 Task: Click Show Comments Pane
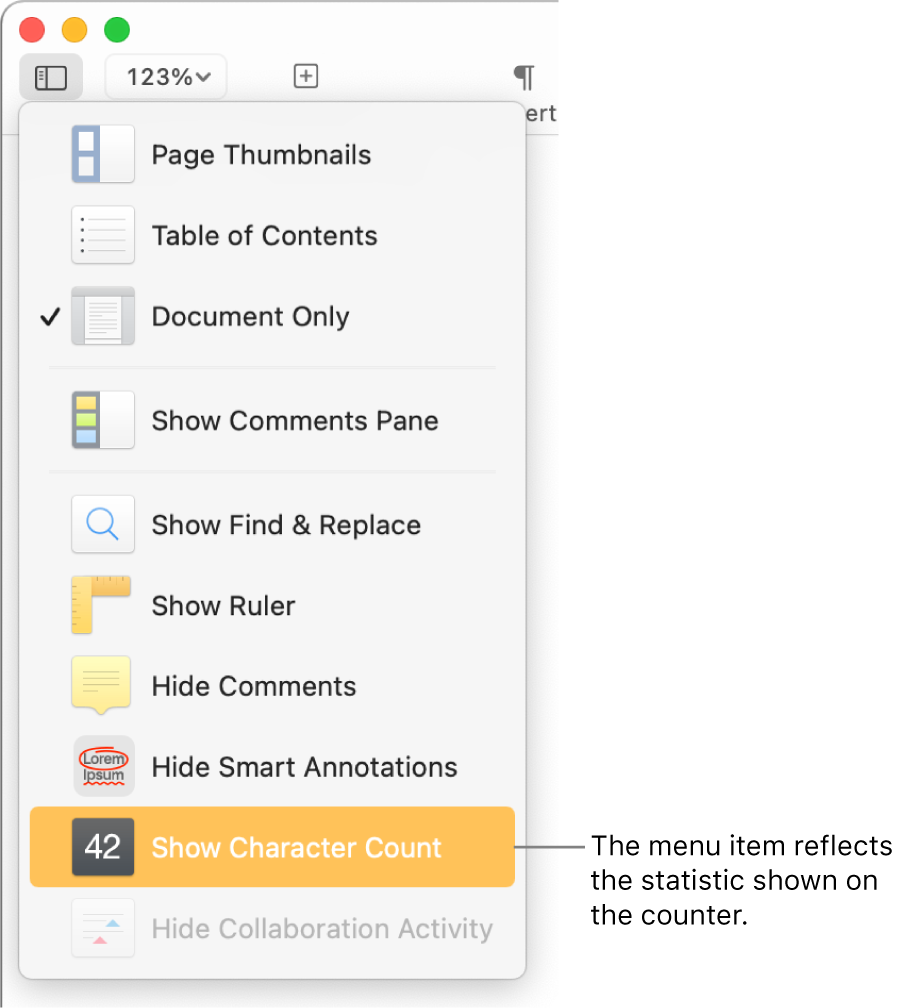[294, 420]
